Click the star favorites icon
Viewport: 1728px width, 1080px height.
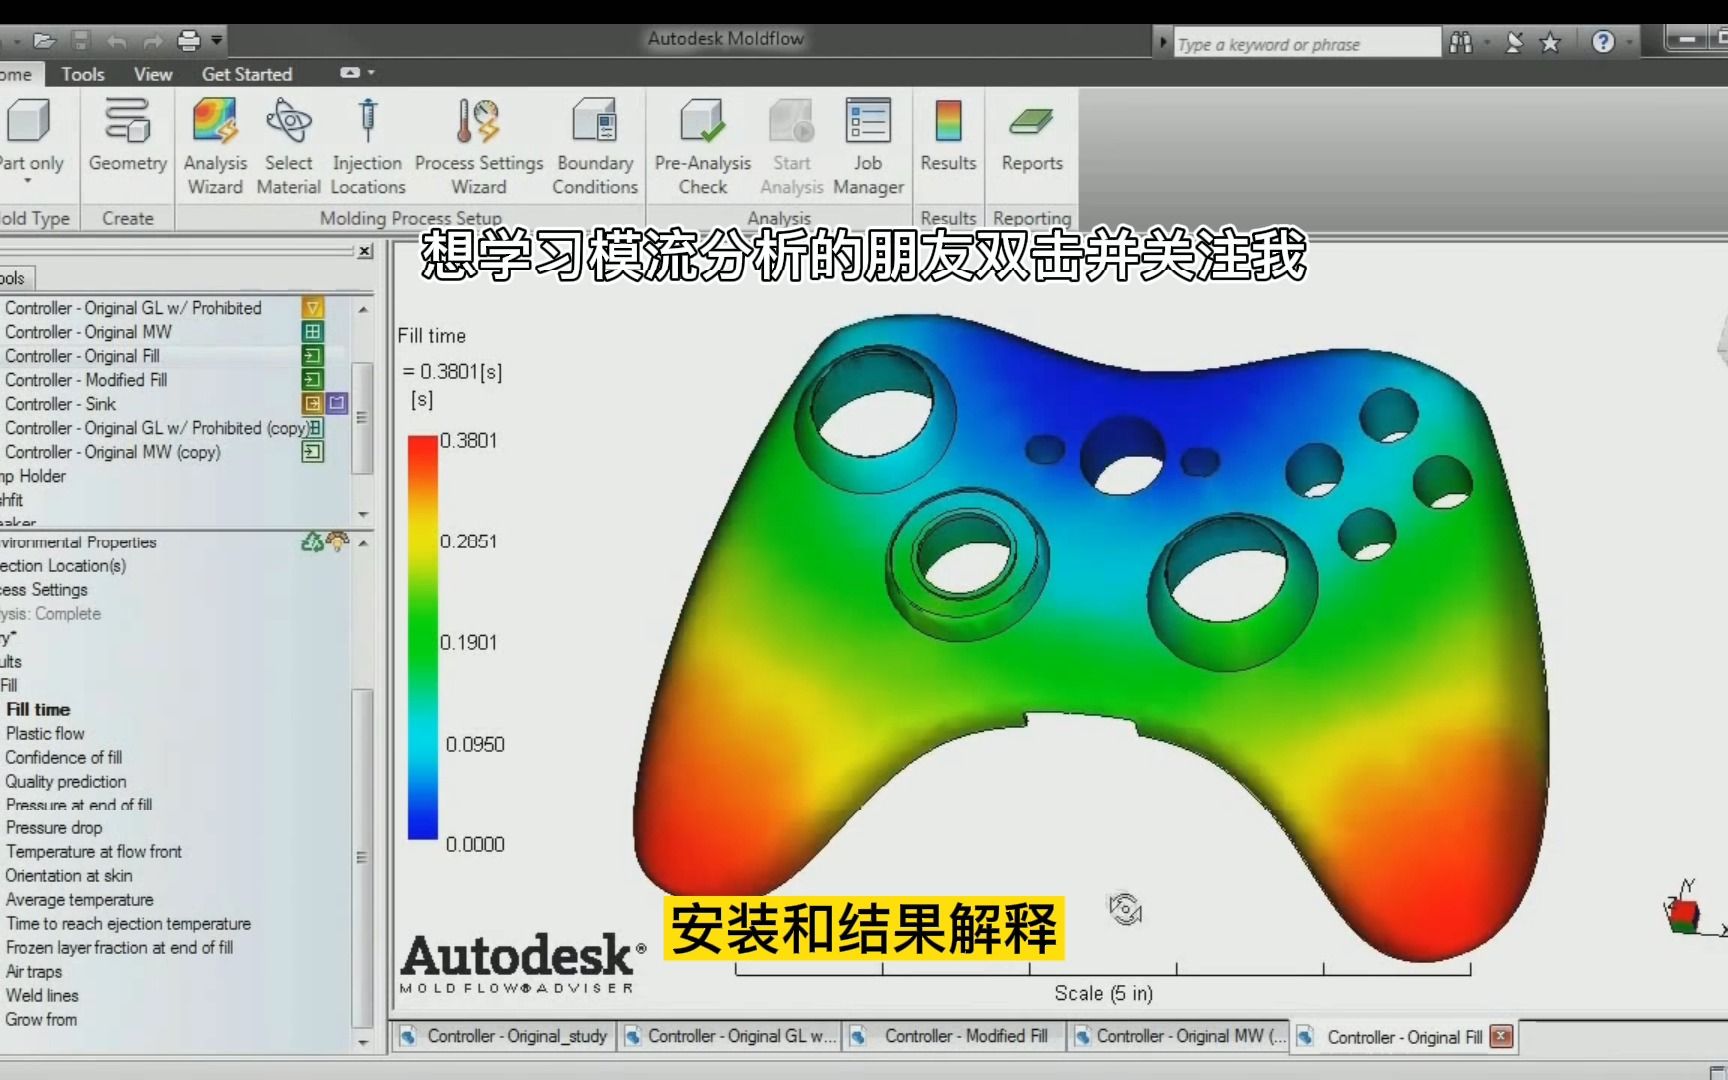[1550, 42]
